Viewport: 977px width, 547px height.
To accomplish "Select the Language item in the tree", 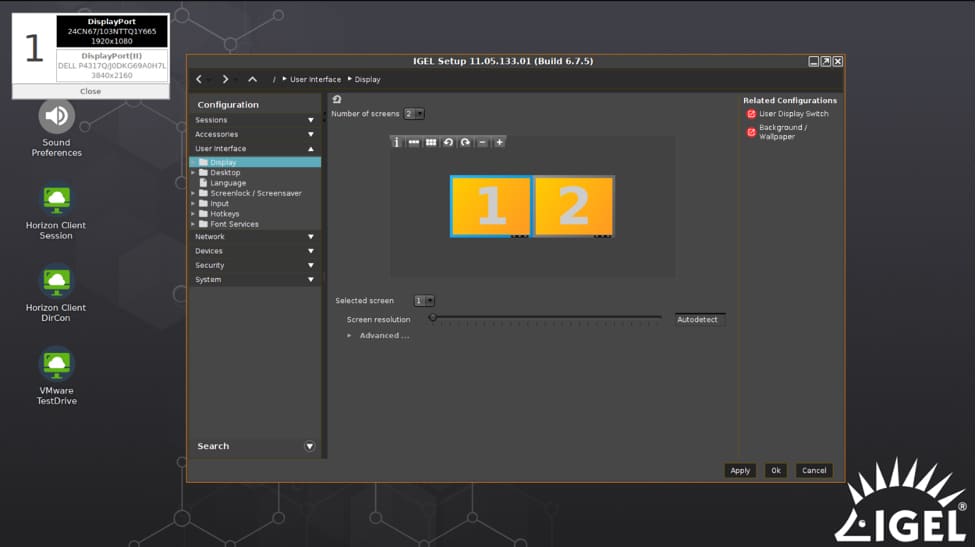I will click(x=228, y=183).
